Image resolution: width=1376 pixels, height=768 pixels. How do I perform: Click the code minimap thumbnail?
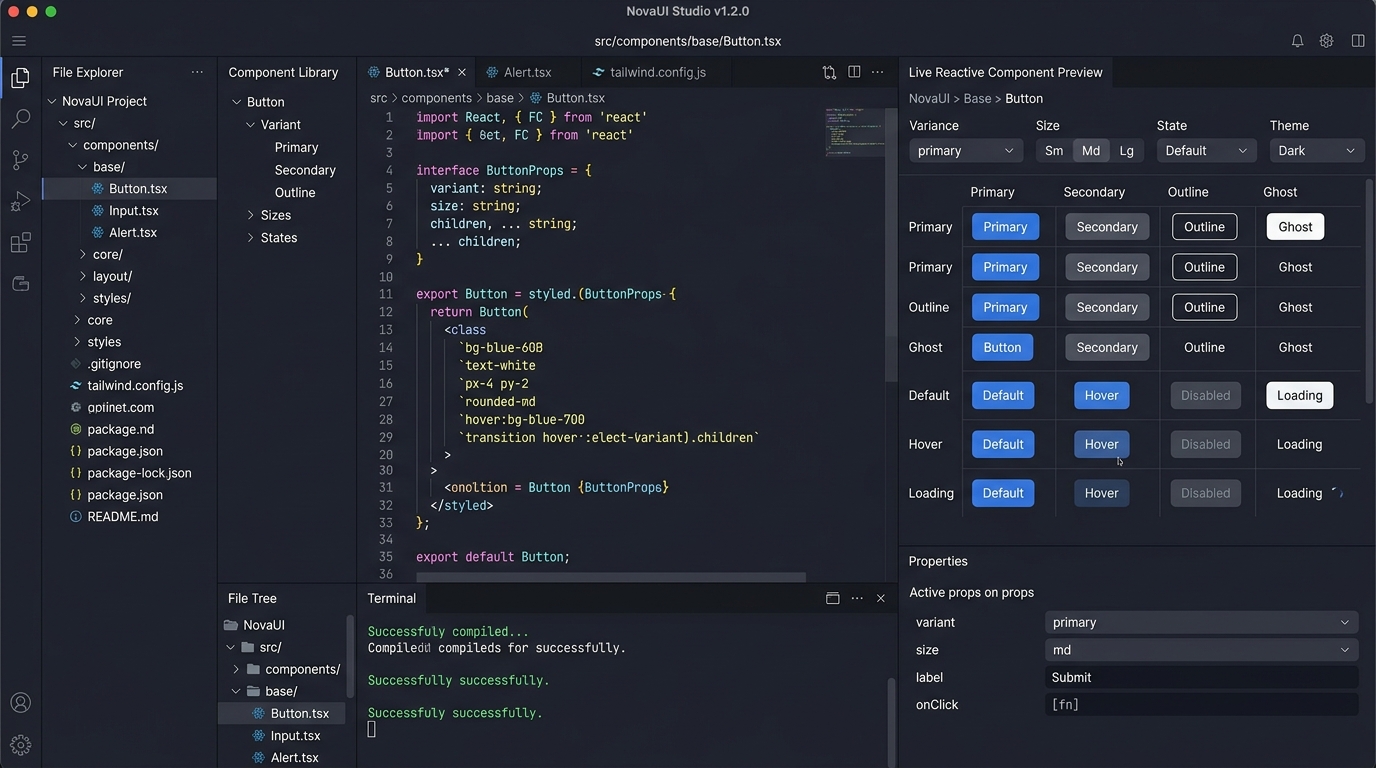[855, 132]
